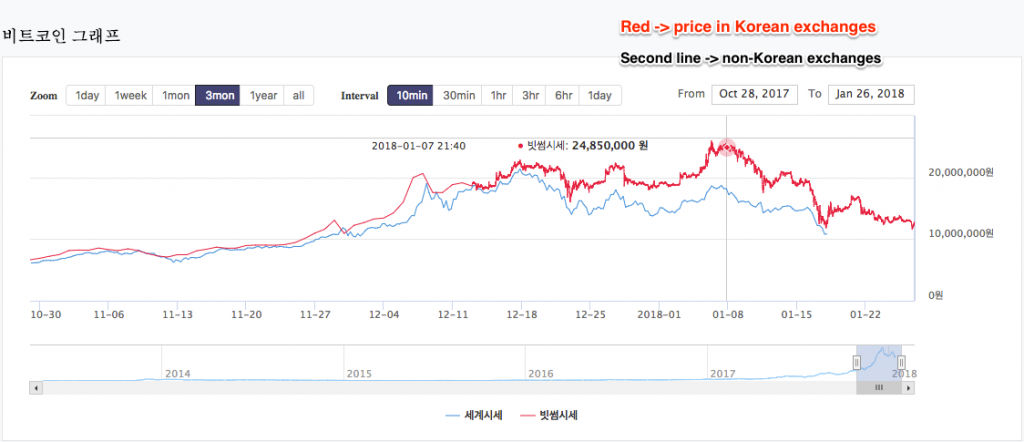
Task: Grab the left range handle in the navigator
Action: point(857,362)
